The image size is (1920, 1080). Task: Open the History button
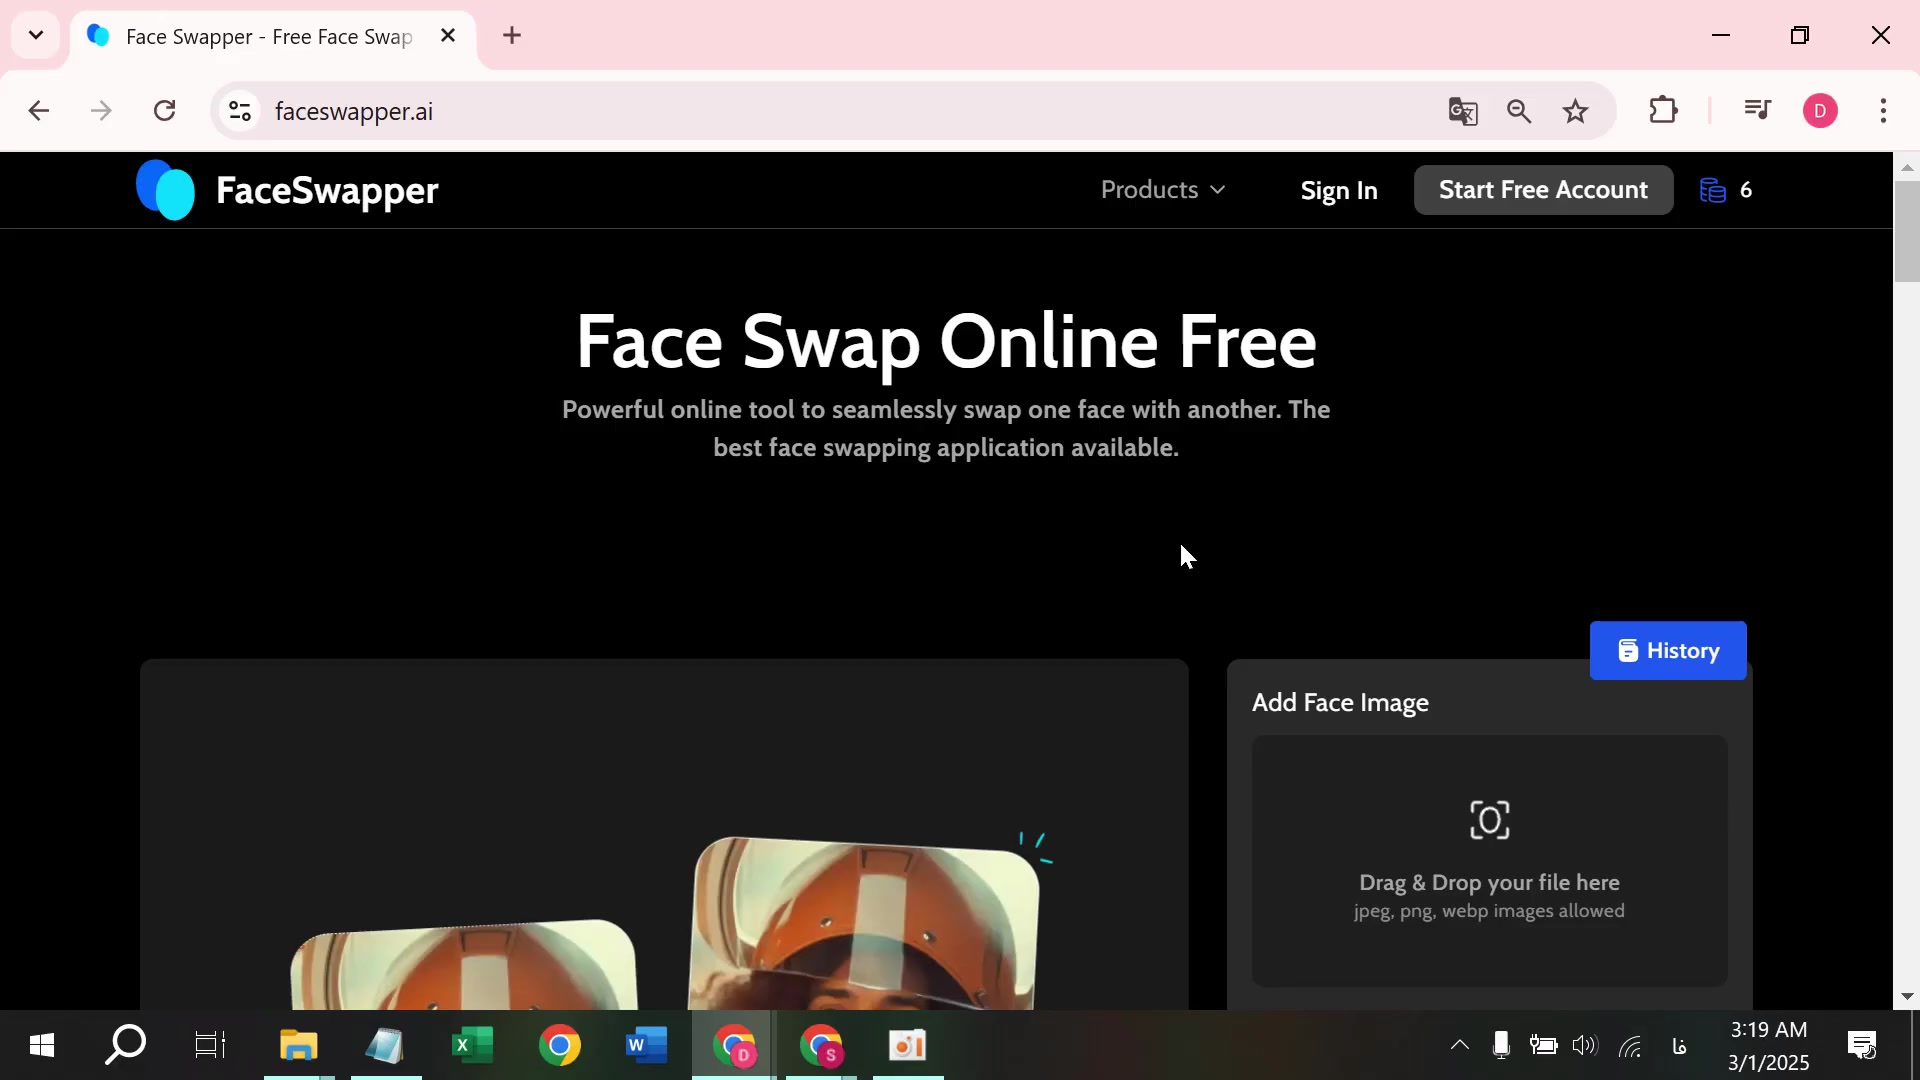1668,651
